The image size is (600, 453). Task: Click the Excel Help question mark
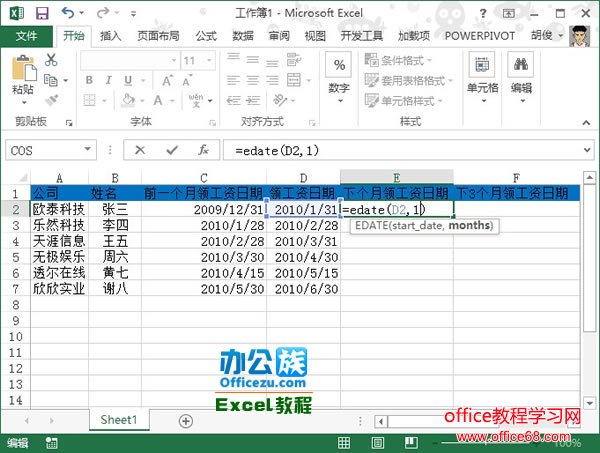483,14
